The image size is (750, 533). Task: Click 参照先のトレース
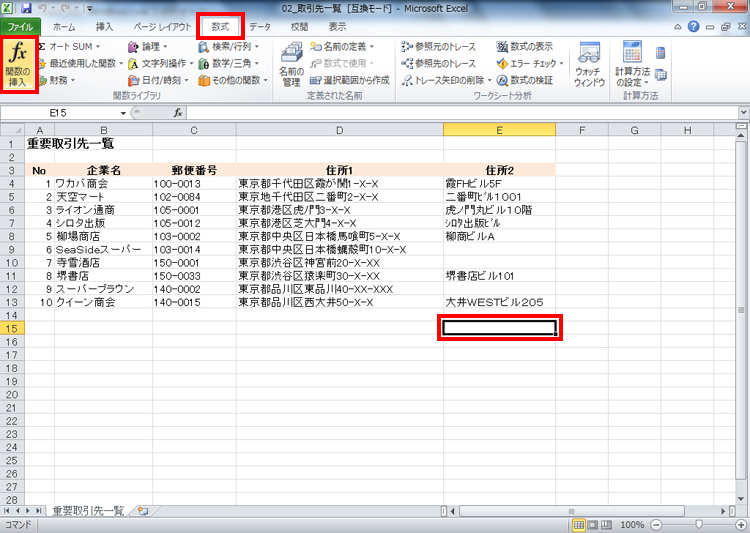(439, 63)
